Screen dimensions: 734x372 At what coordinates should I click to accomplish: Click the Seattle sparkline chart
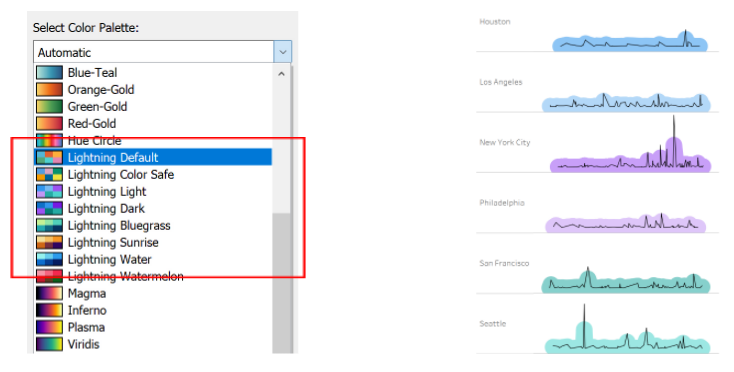pos(628,328)
